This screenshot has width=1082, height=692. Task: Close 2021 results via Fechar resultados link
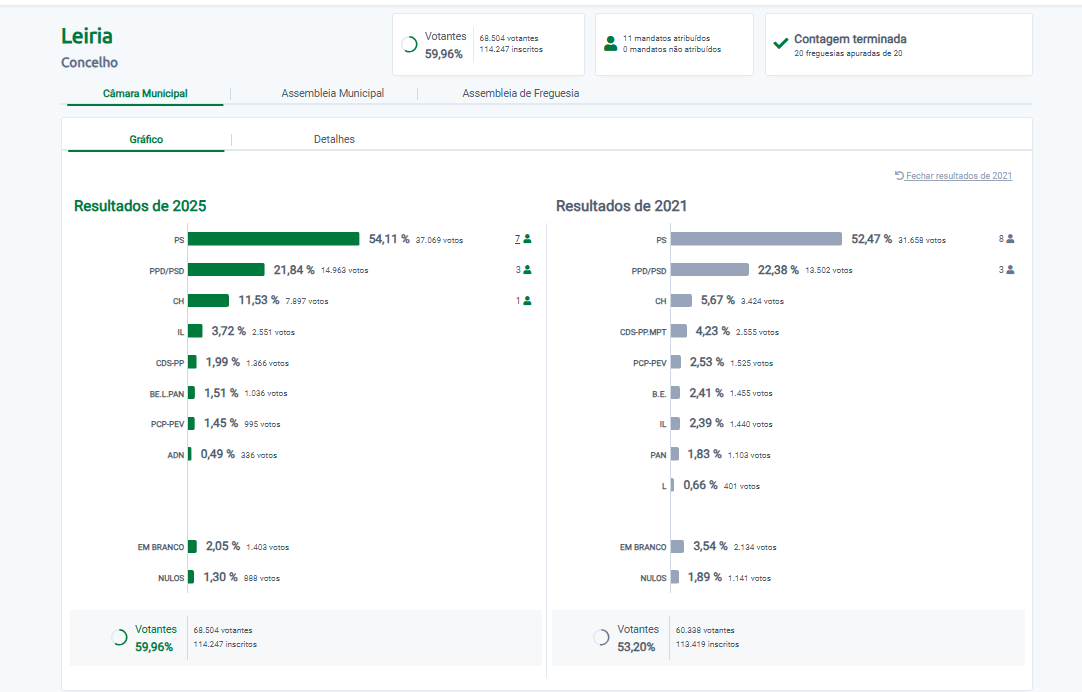coord(954,176)
